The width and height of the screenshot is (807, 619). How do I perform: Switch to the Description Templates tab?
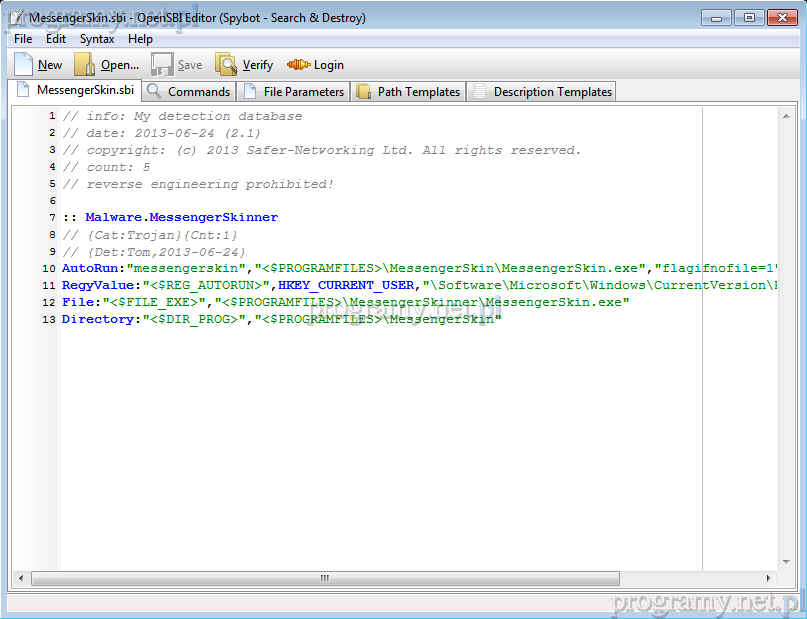point(552,92)
